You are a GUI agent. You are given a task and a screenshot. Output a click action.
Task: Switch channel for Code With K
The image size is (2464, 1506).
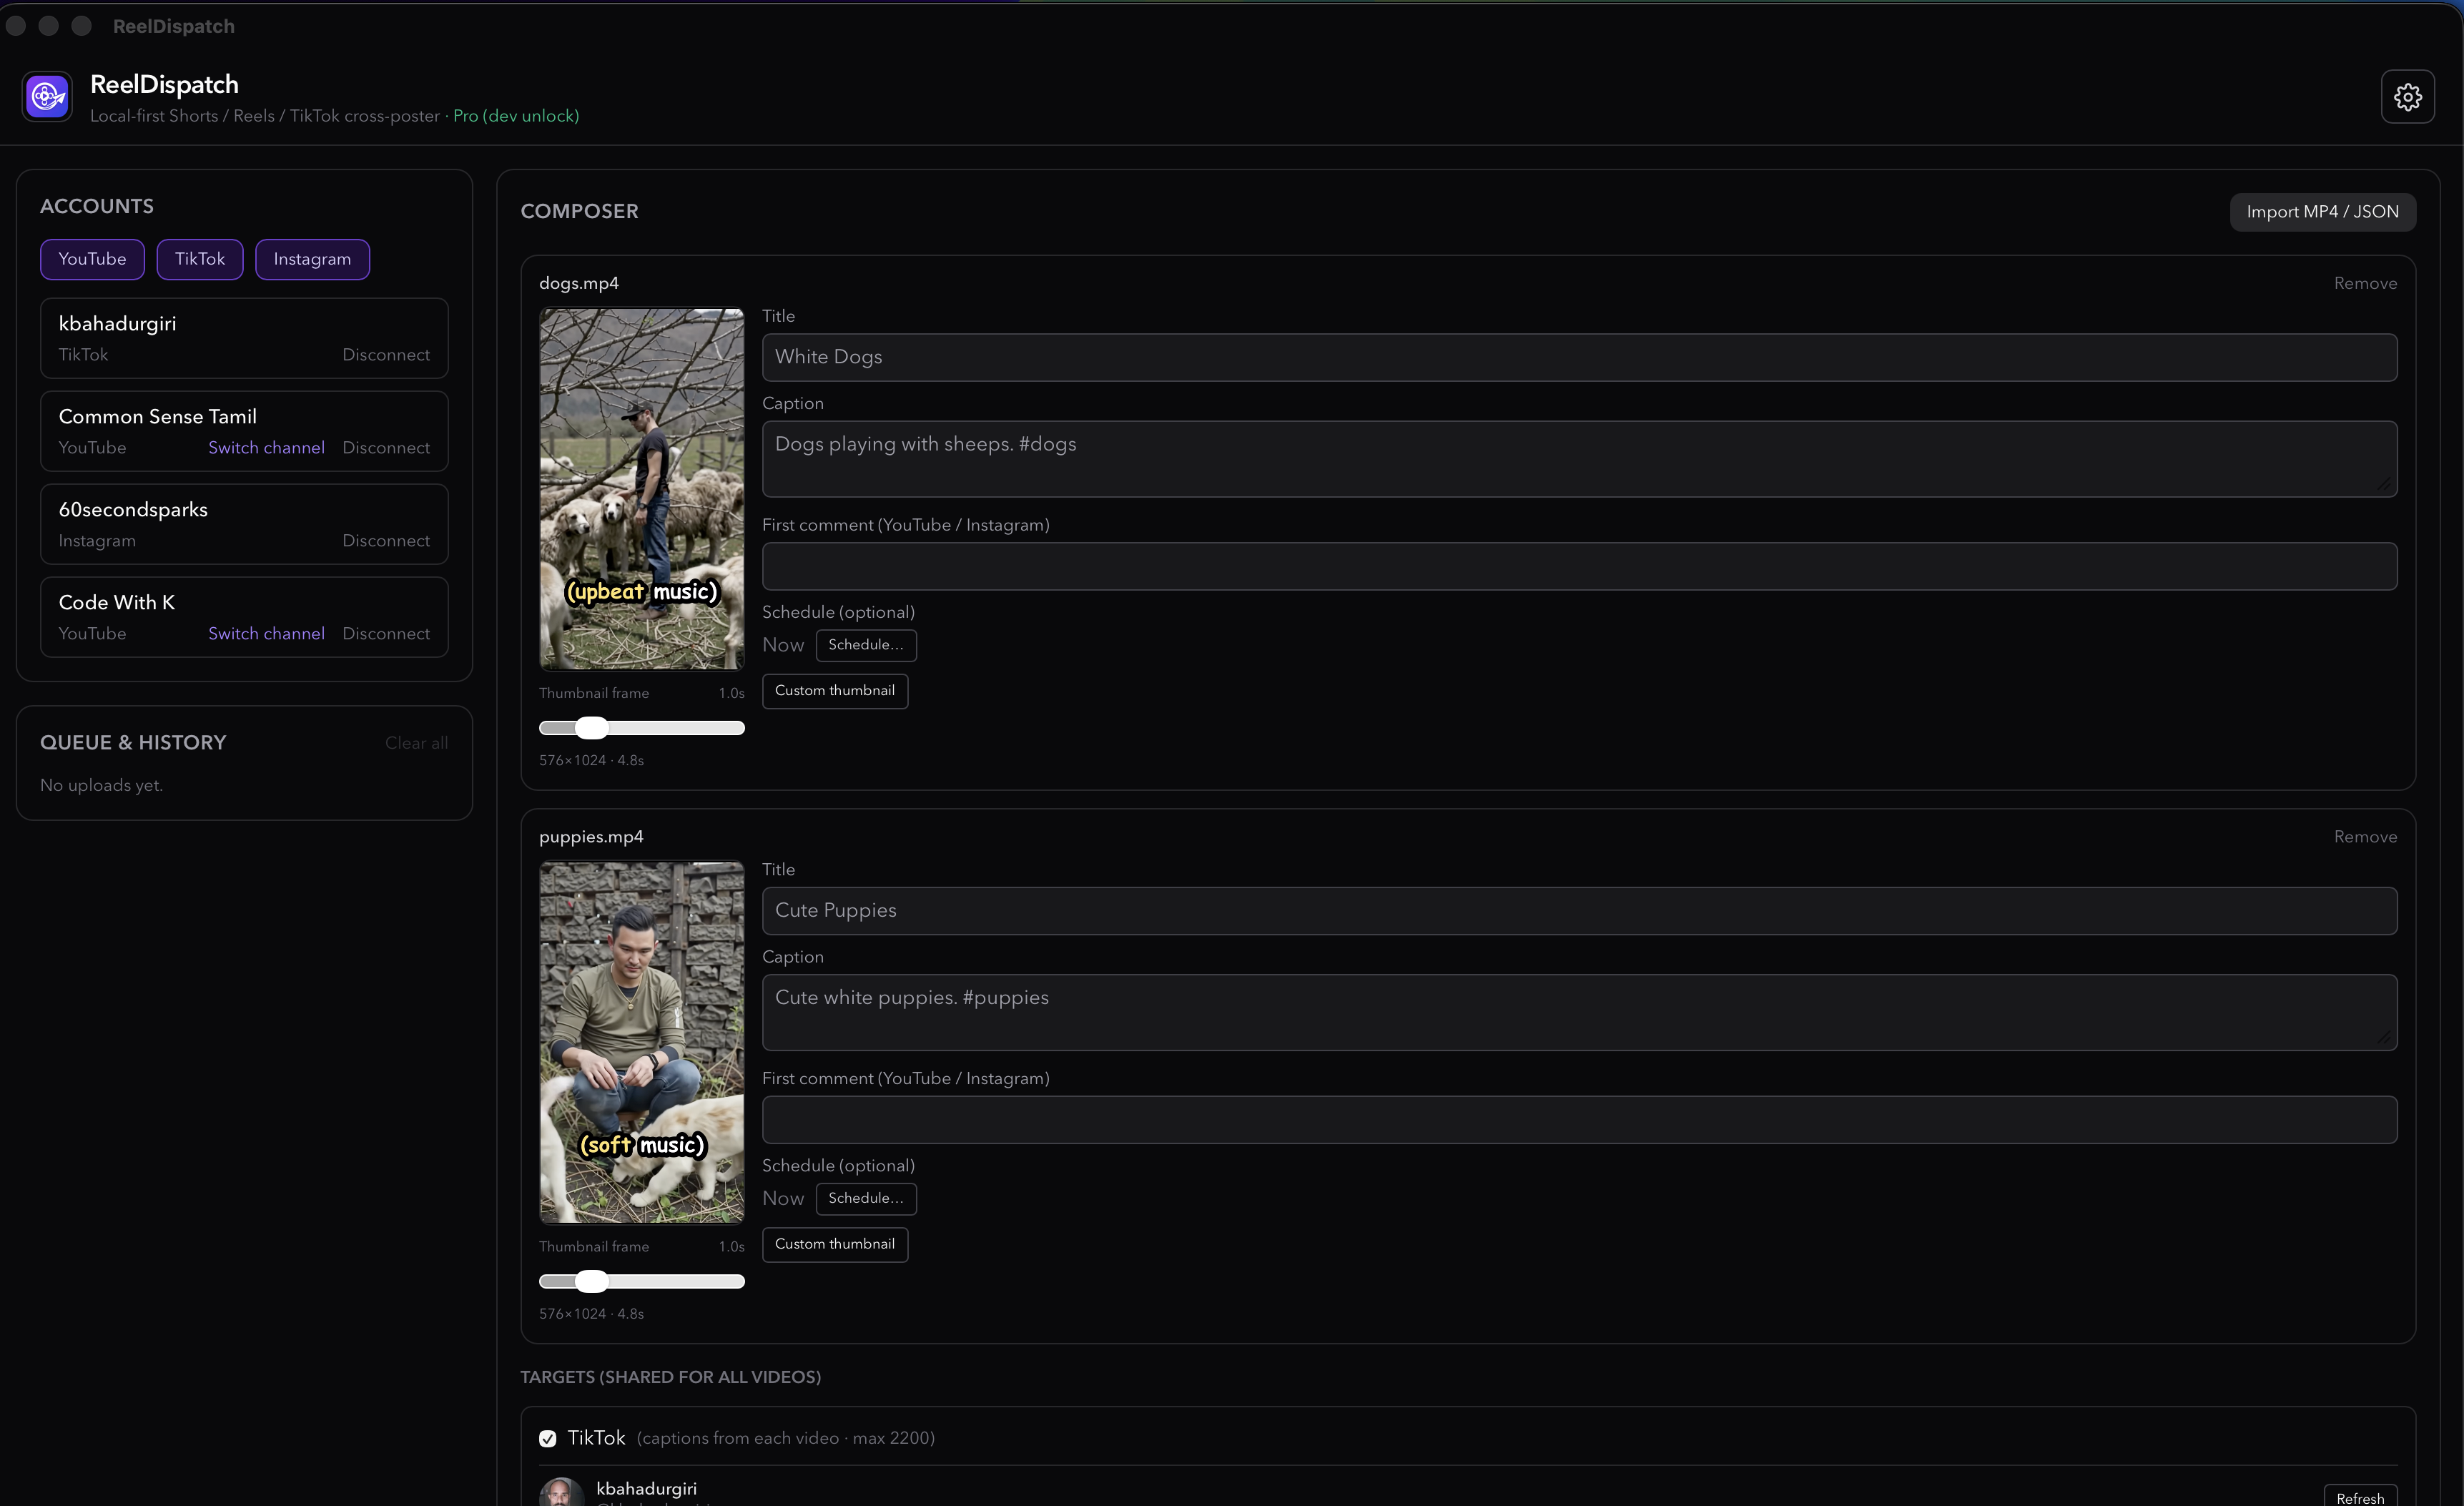[266, 634]
